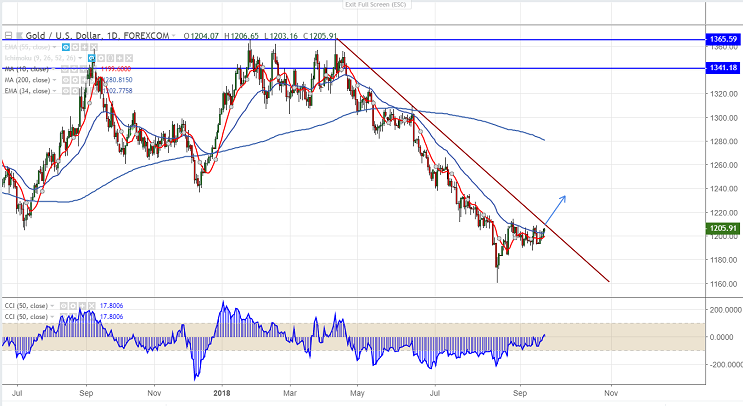
Task: Toggle visibility eye of MA (10, close)
Action: click(x=65, y=69)
